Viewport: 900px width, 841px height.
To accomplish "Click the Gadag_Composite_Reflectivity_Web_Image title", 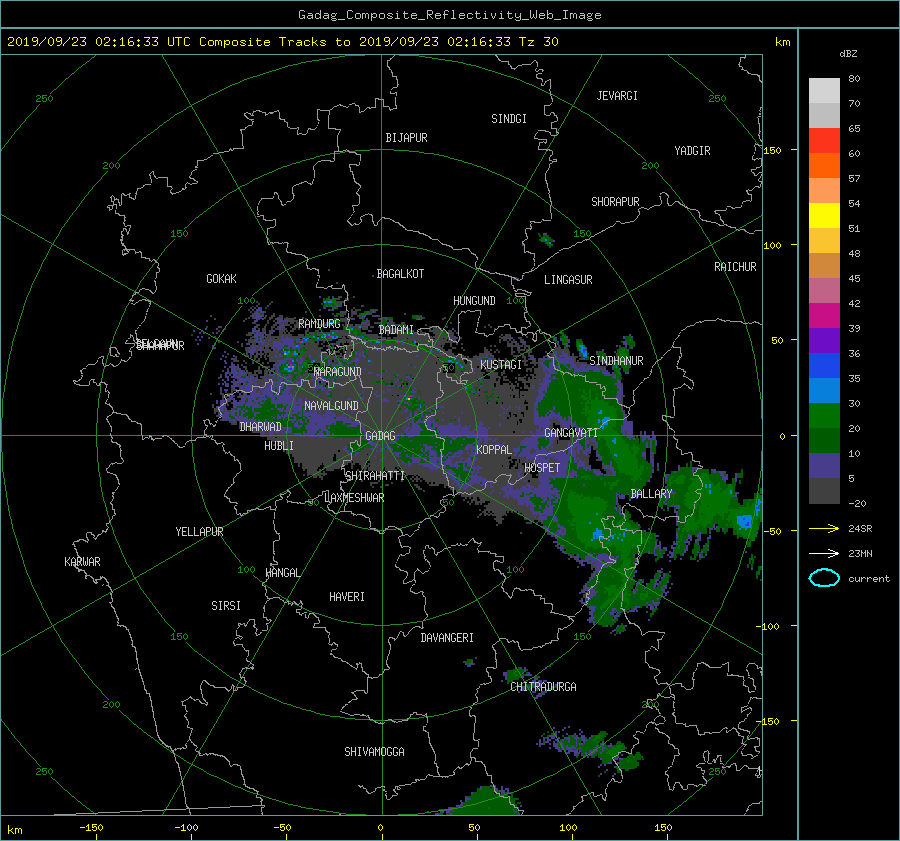I will pos(449,15).
